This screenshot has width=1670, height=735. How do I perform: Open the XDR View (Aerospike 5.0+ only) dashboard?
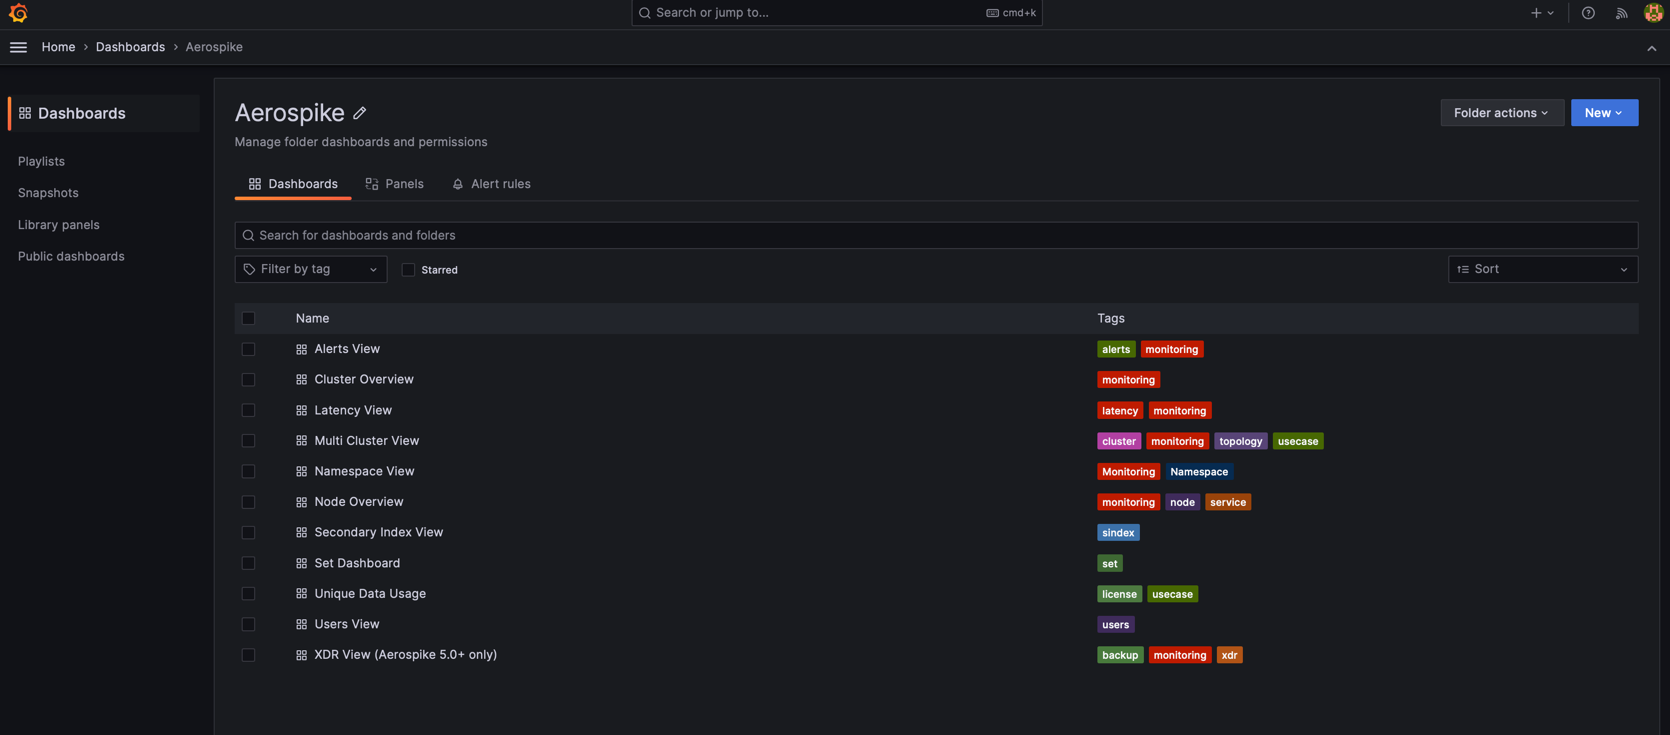pyautogui.click(x=406, y=655)
